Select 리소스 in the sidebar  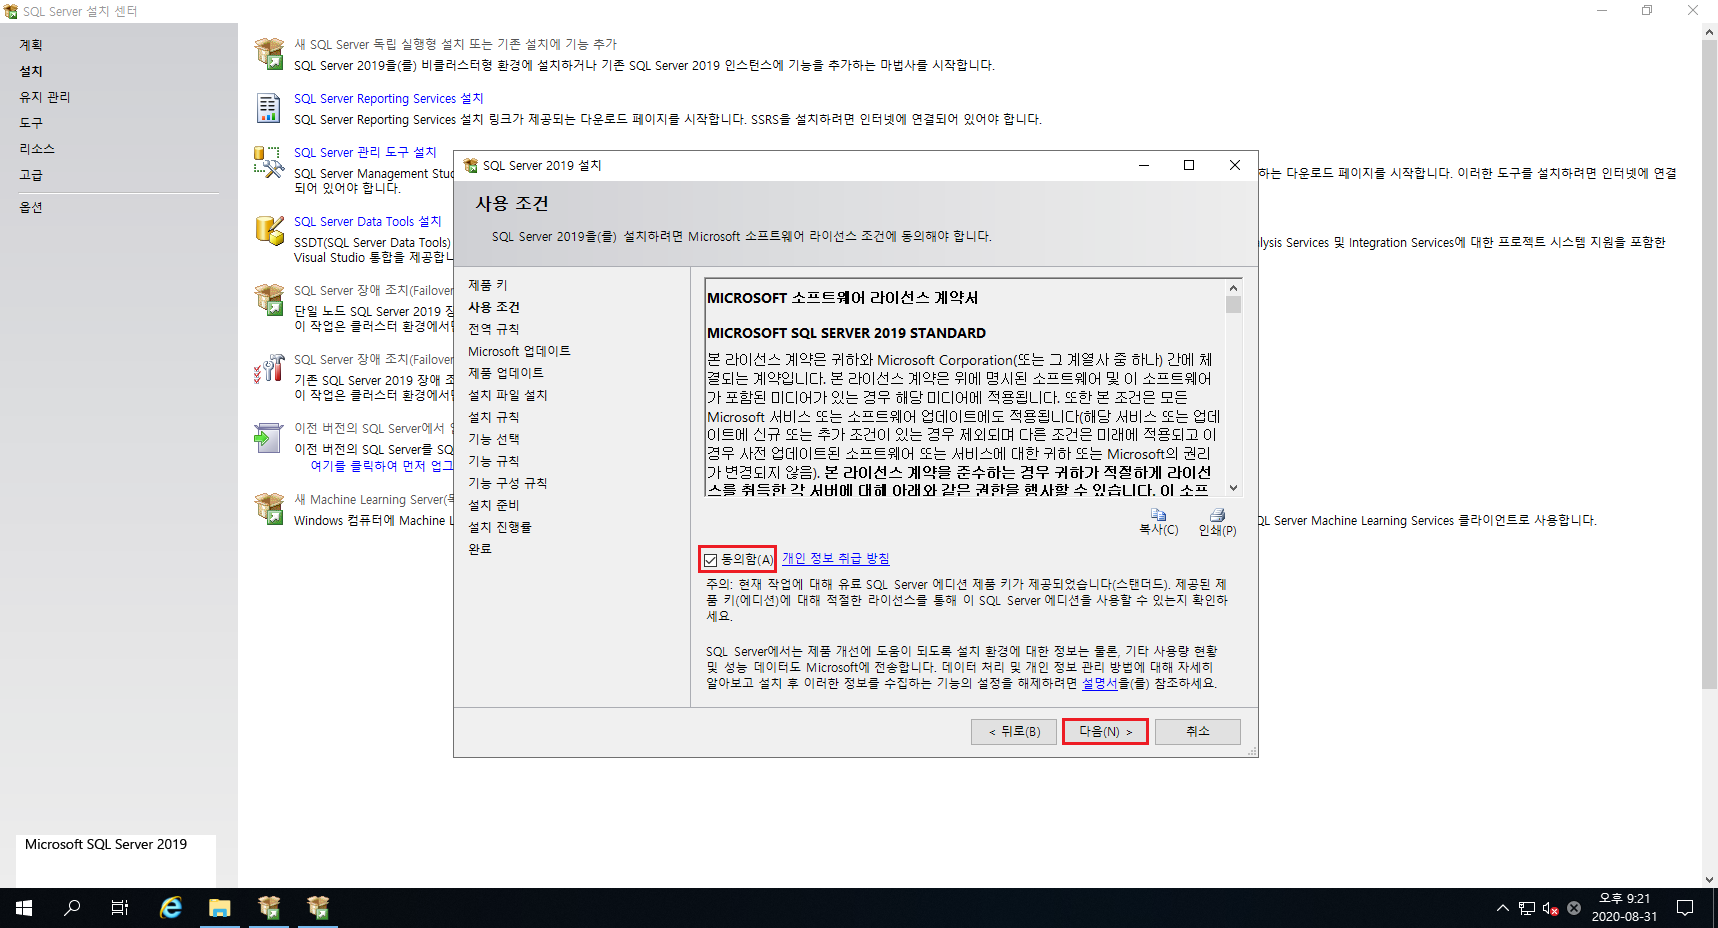(37, 149)
